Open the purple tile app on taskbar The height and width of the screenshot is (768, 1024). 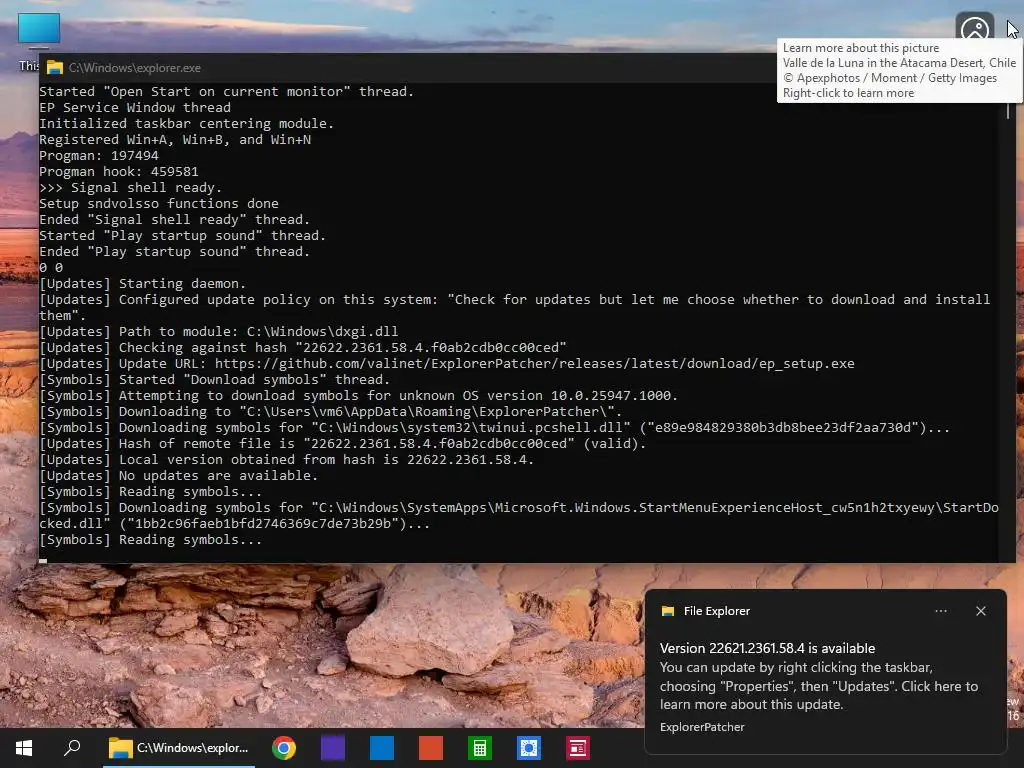(x=333, y=748)
